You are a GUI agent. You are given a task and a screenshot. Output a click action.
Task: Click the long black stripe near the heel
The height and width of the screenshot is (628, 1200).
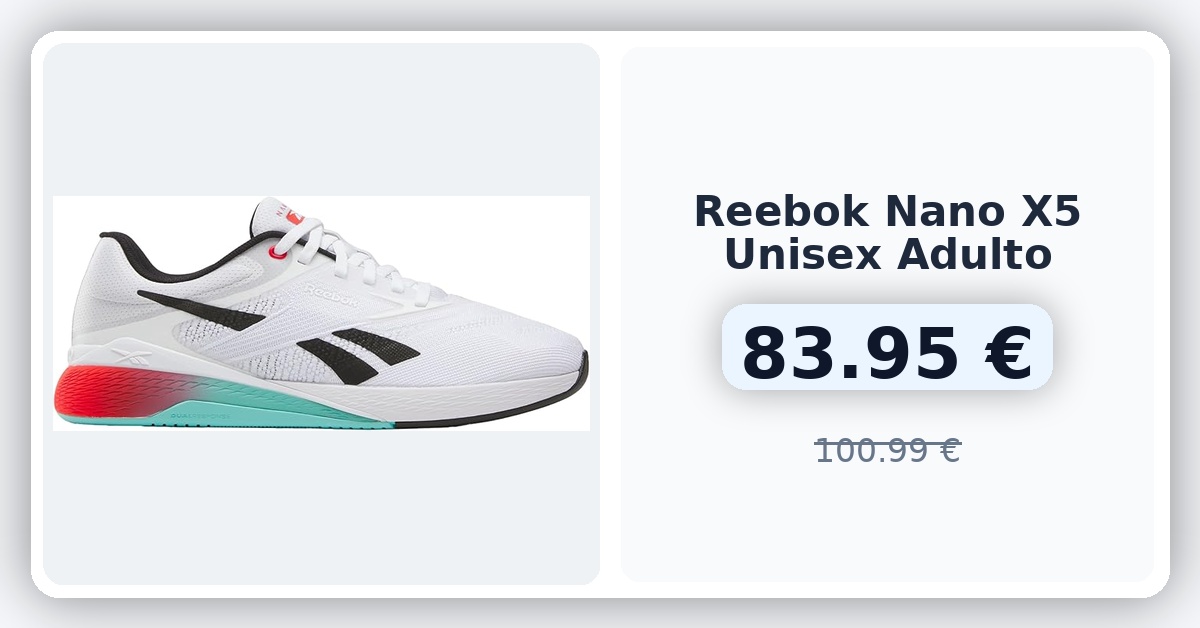click(200, 310)
